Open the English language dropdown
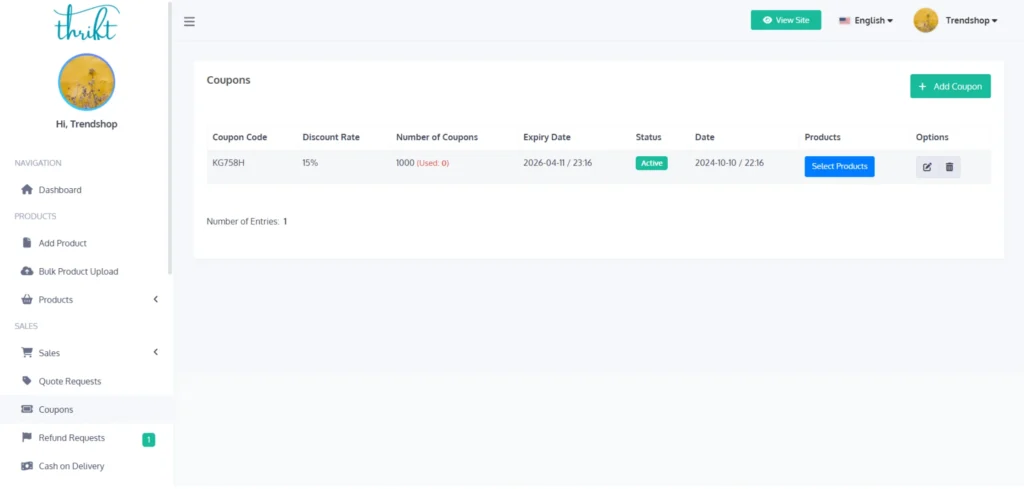The height and width of the screenshot is (489, 1024). pyautogui.click(x=866, y=20)
